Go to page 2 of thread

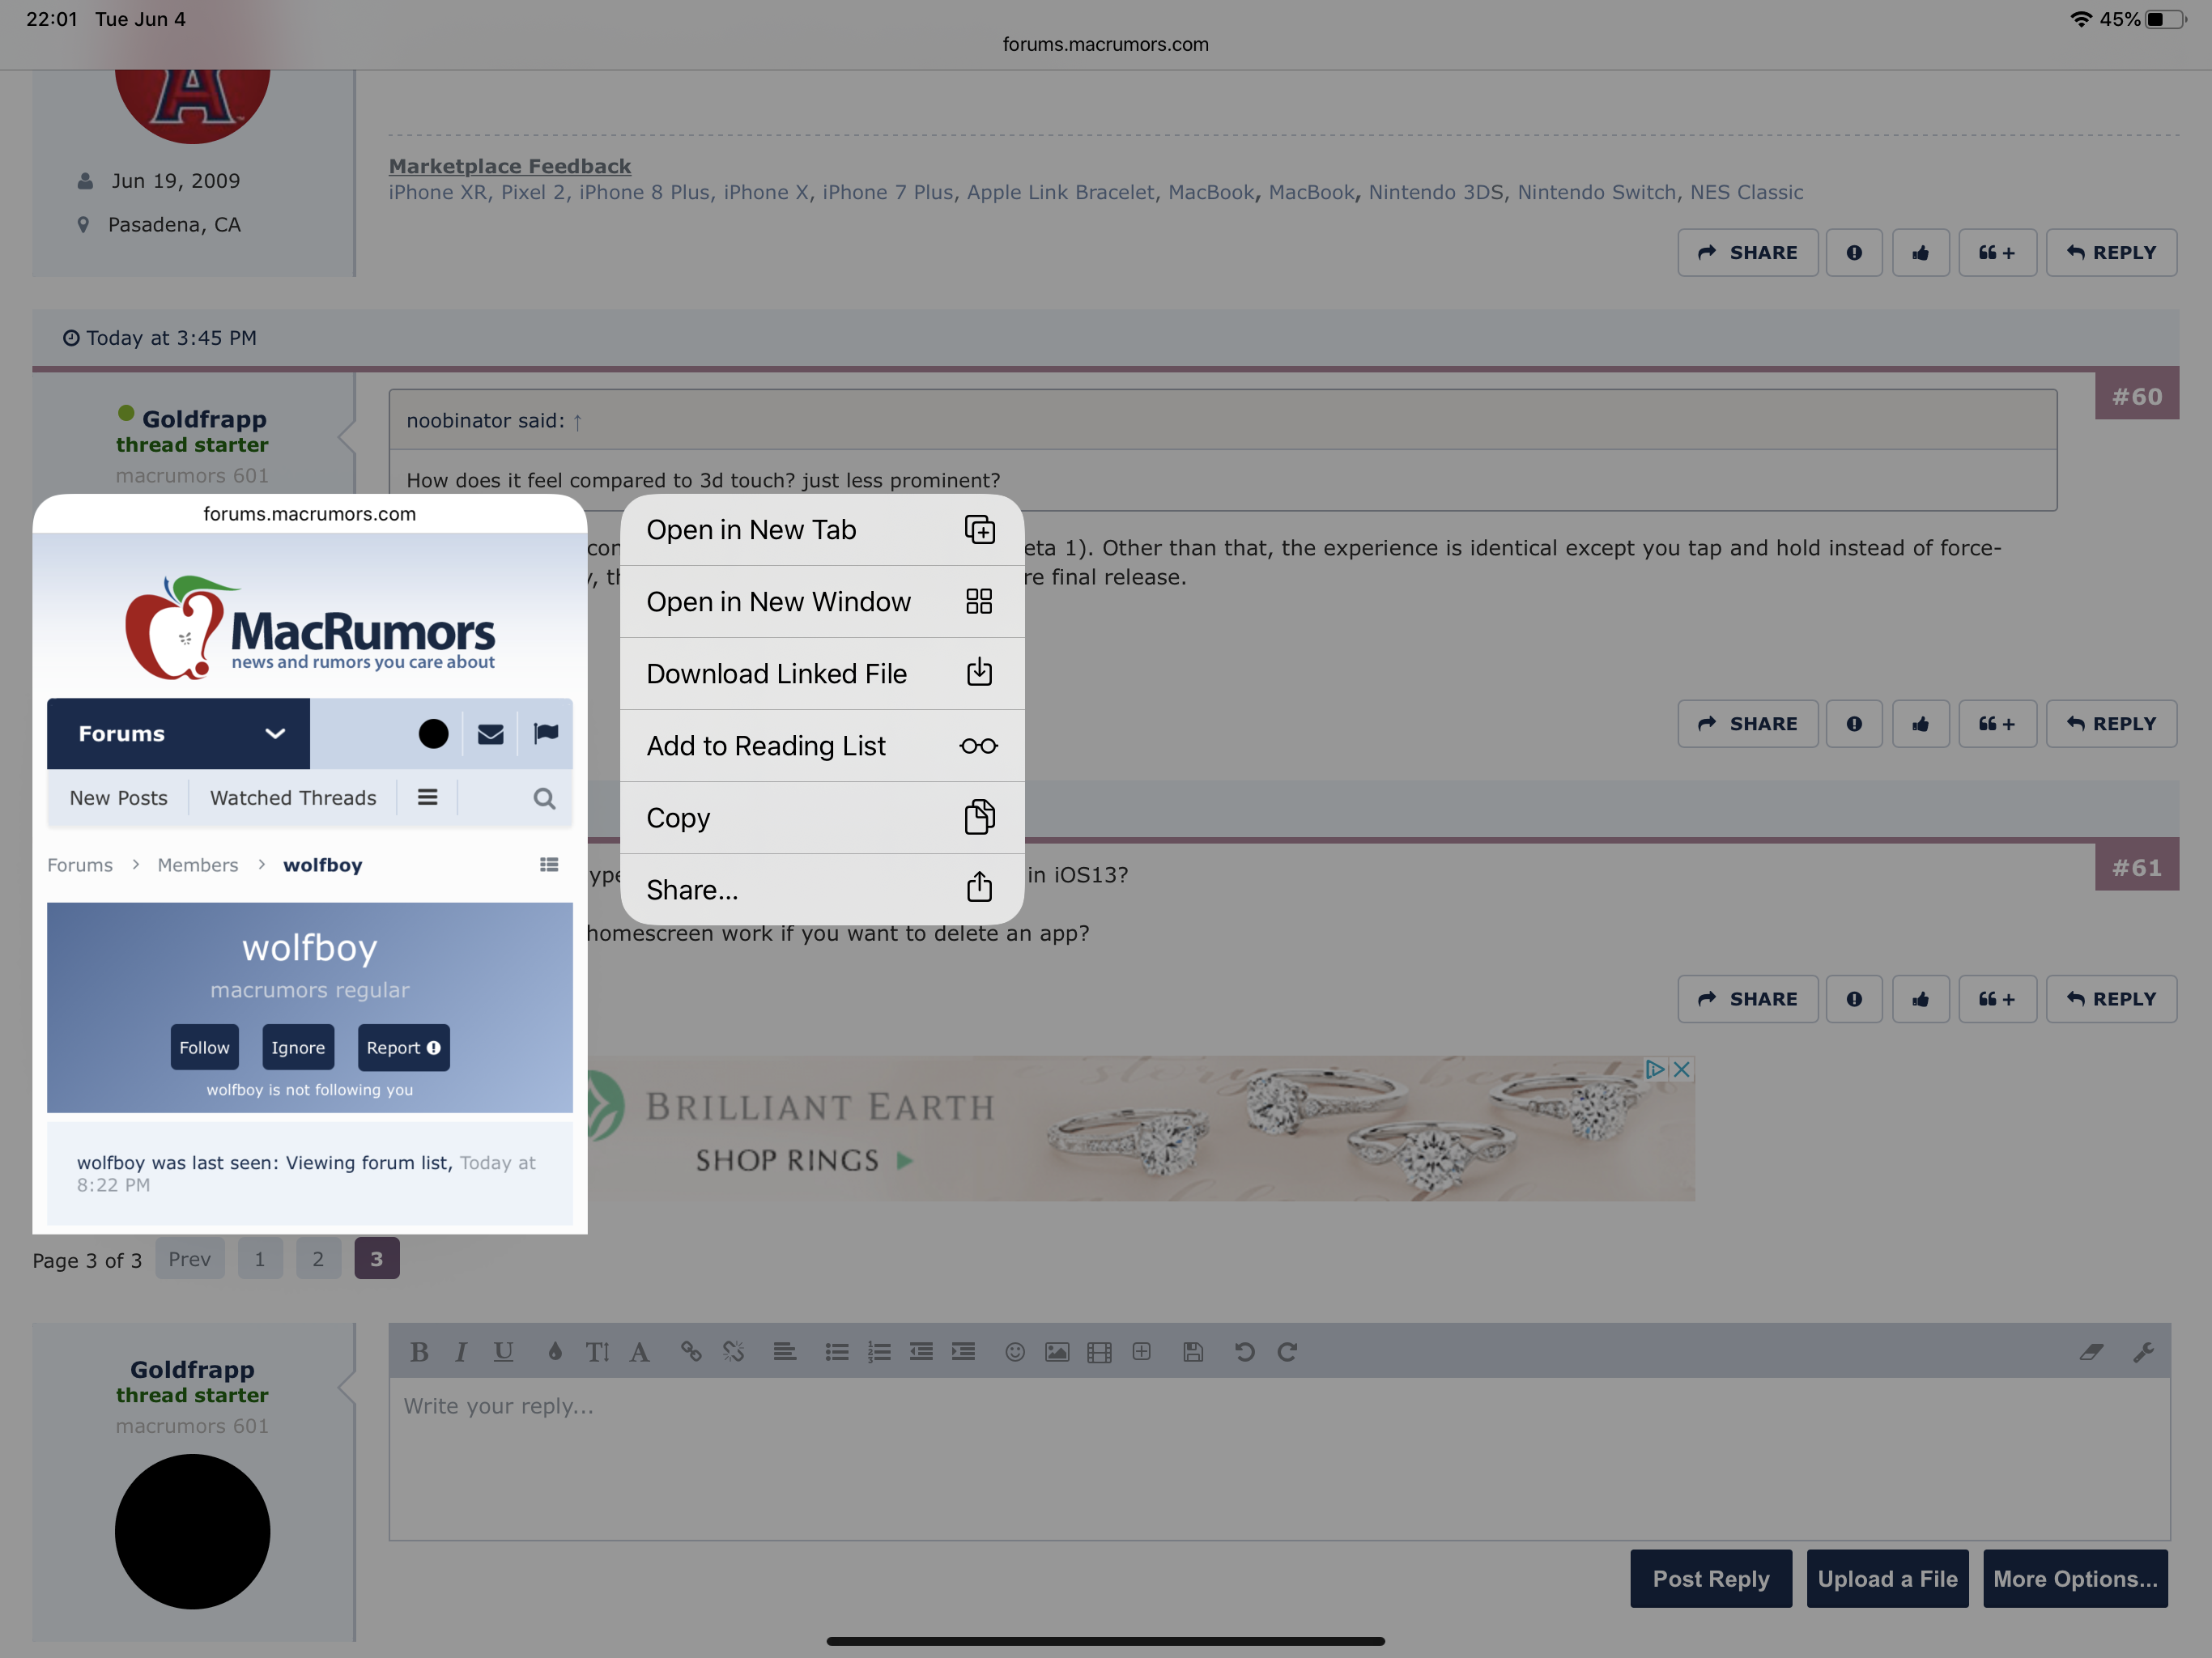point(318,1259)
